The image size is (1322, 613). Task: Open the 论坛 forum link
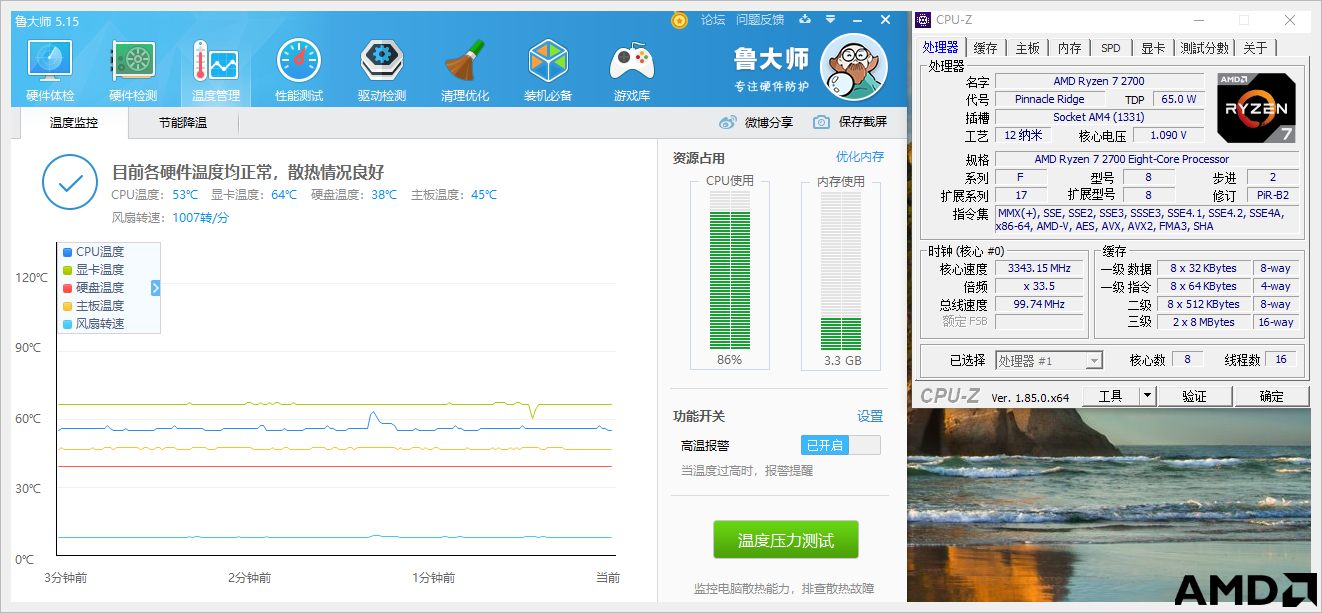coord(713,19)
